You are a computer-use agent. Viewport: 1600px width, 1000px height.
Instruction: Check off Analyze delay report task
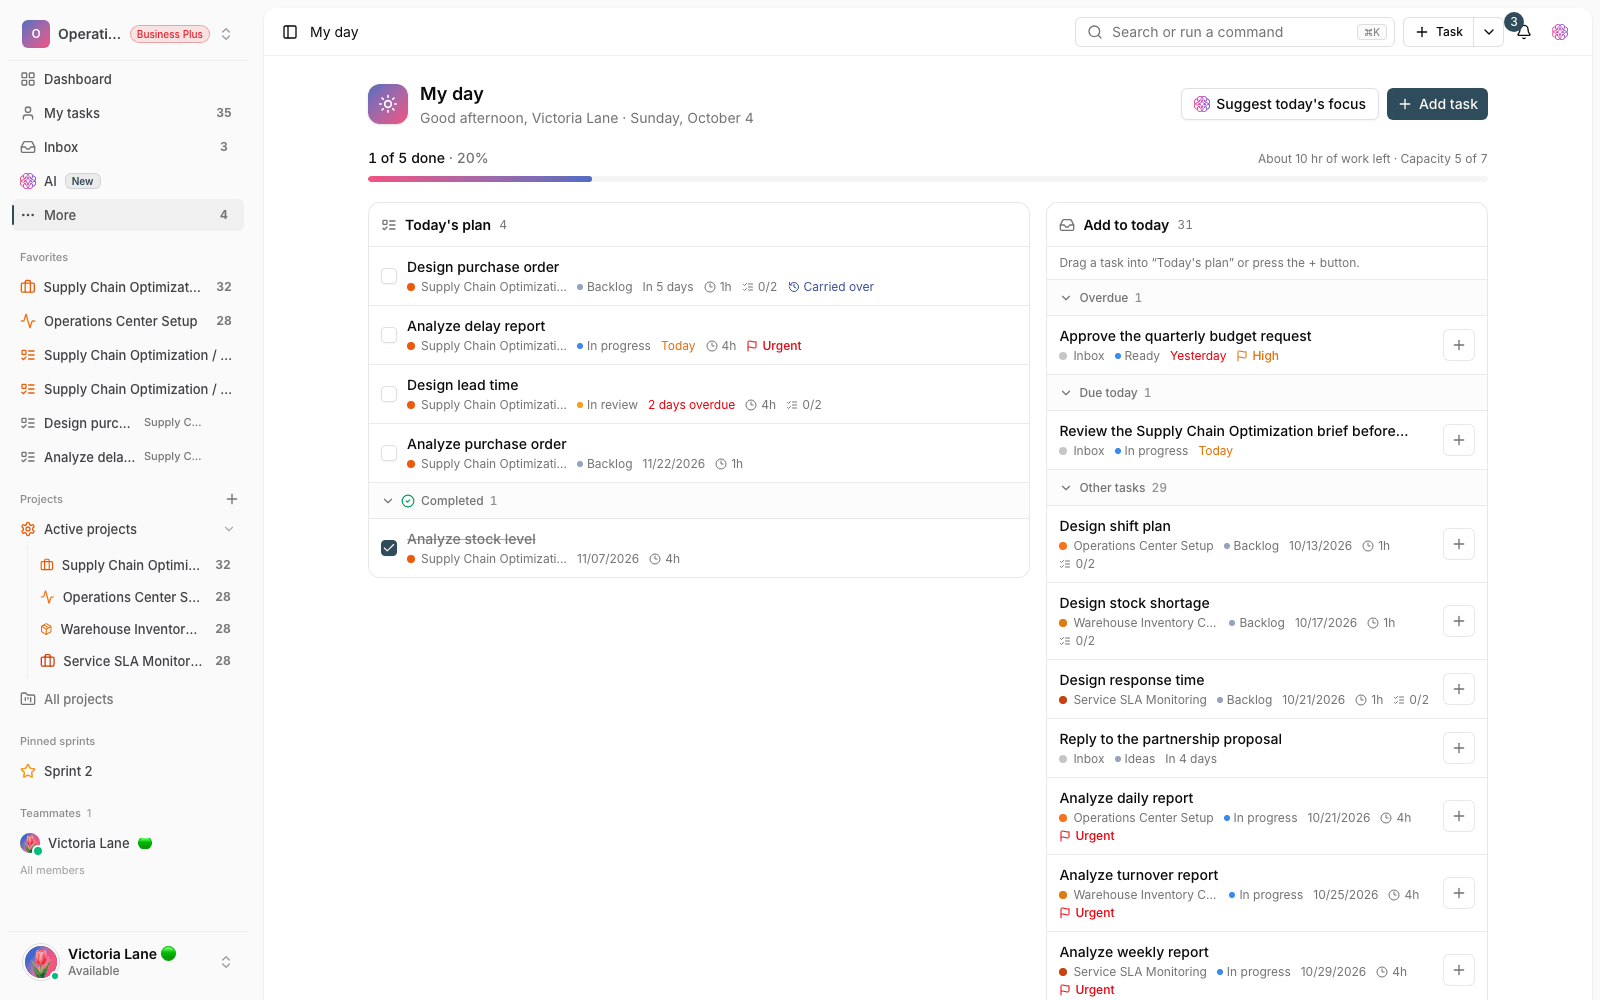389,335
